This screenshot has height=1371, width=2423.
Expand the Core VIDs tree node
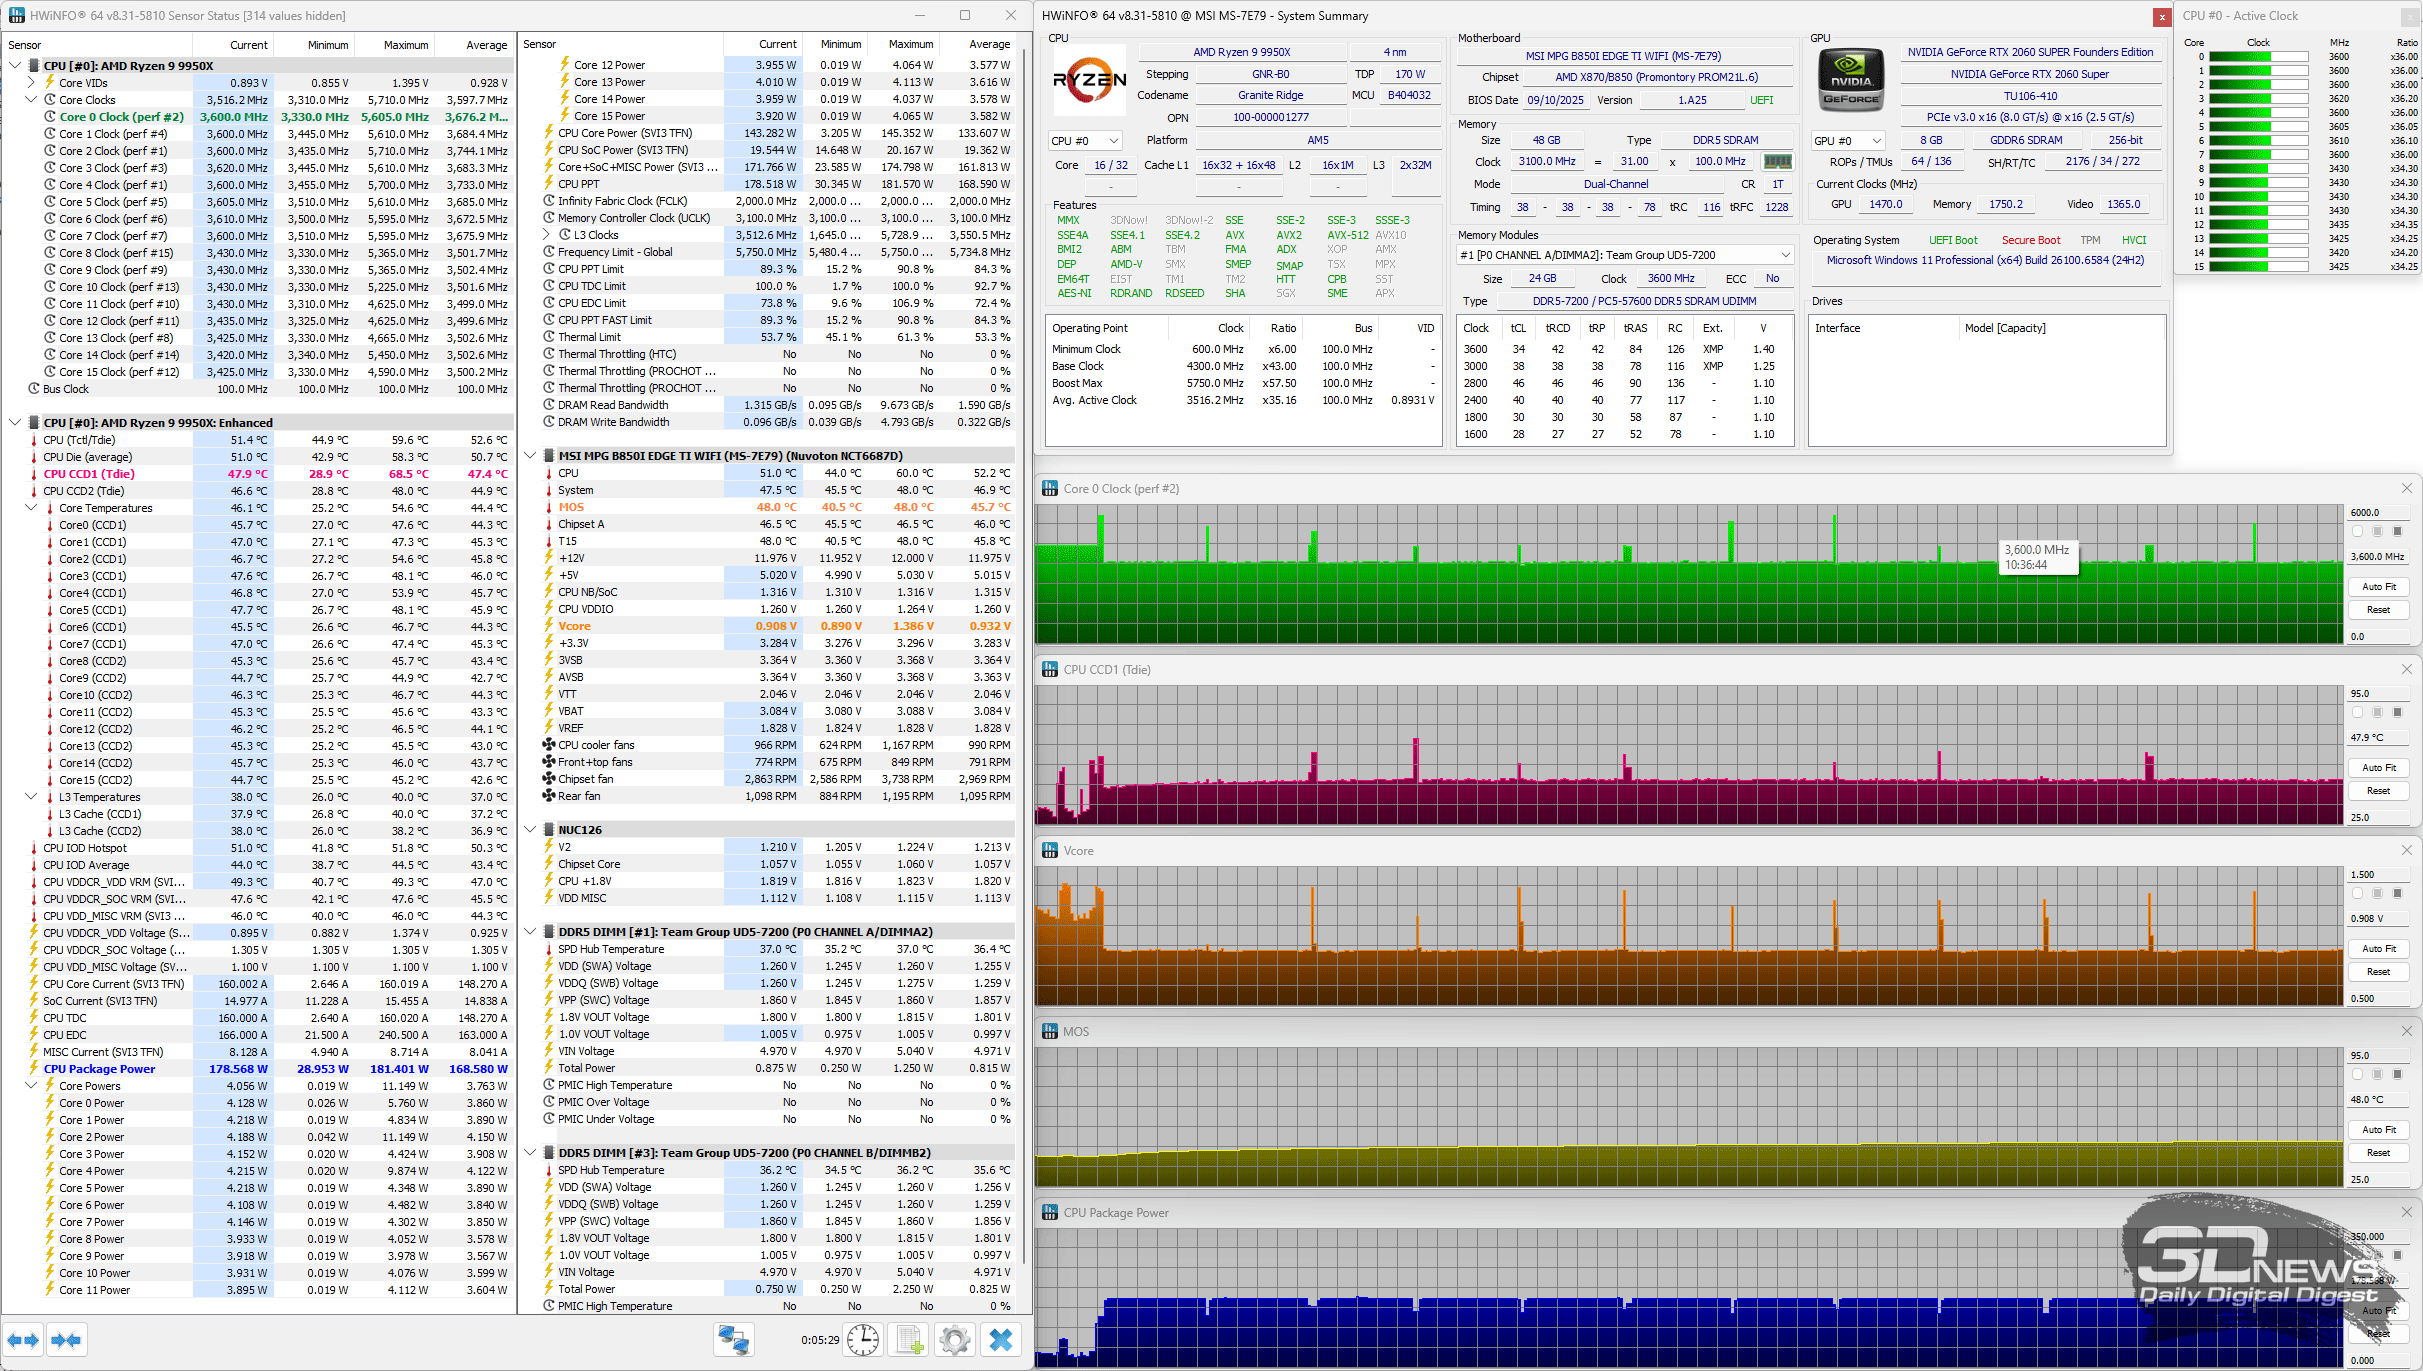pos(31,83)
